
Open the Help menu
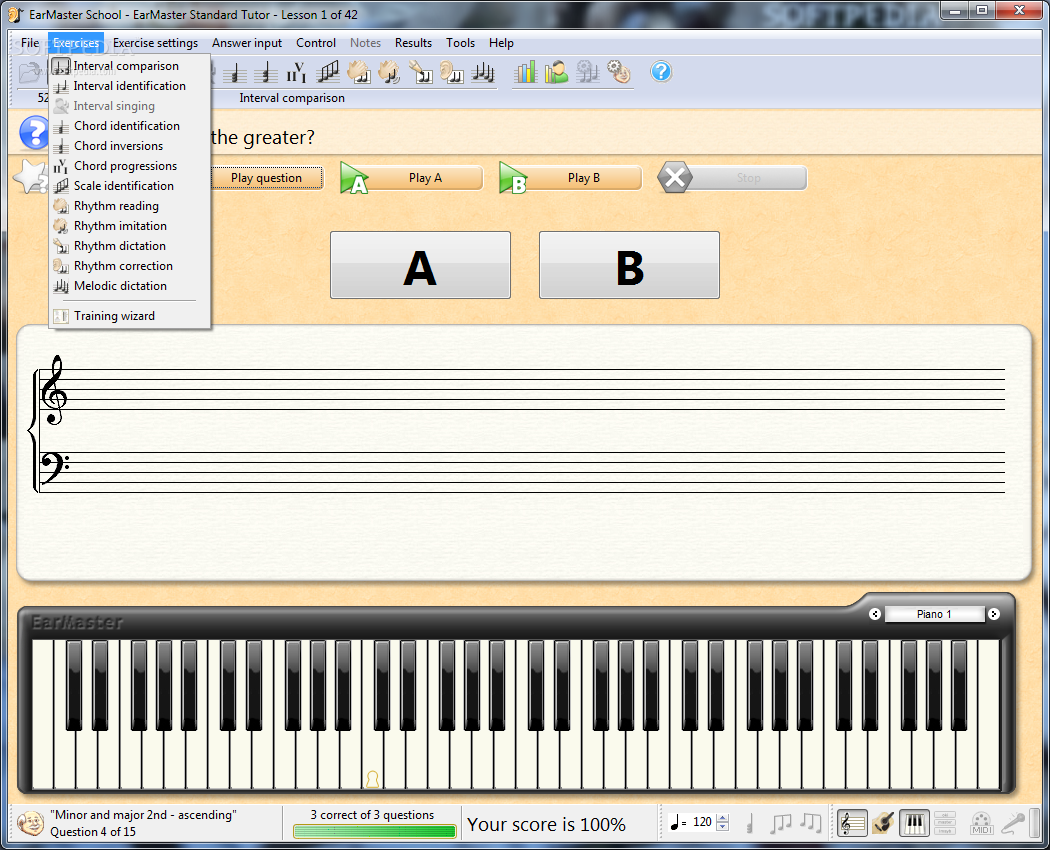coord(501,43)
